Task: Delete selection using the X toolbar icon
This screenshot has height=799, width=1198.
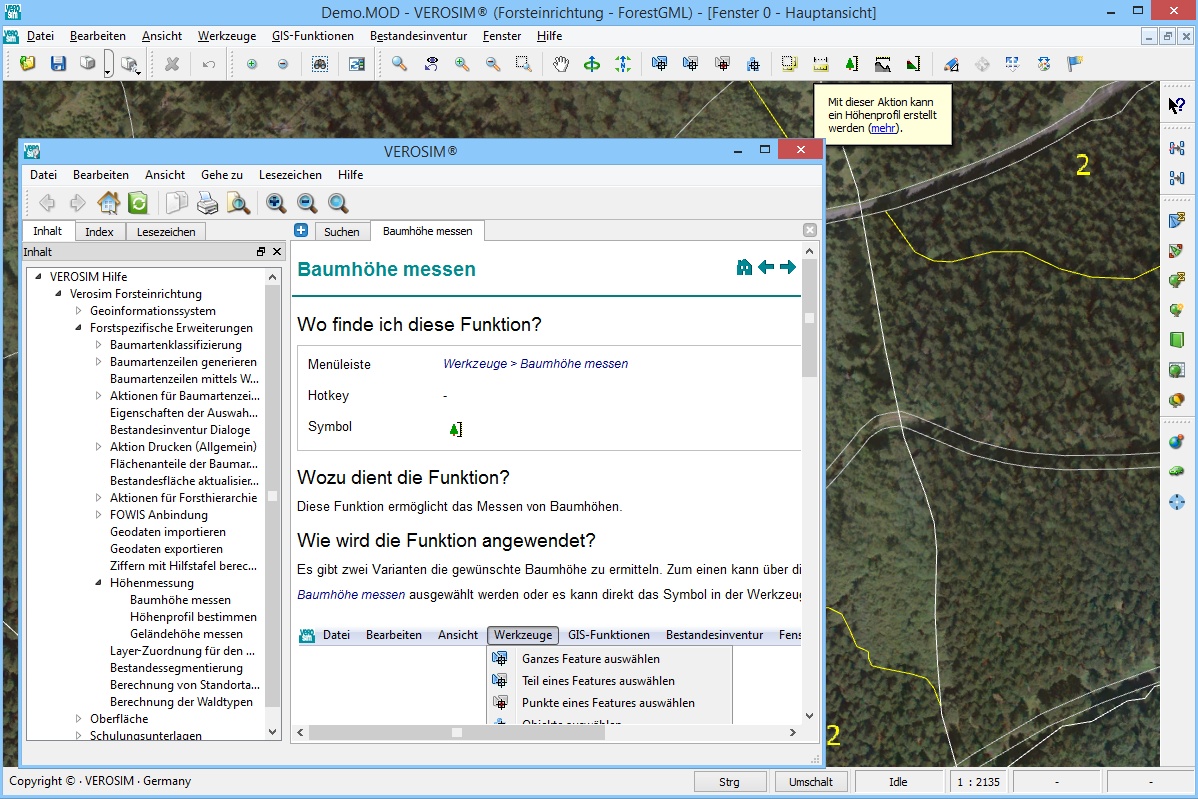Action: pos(172,64)
